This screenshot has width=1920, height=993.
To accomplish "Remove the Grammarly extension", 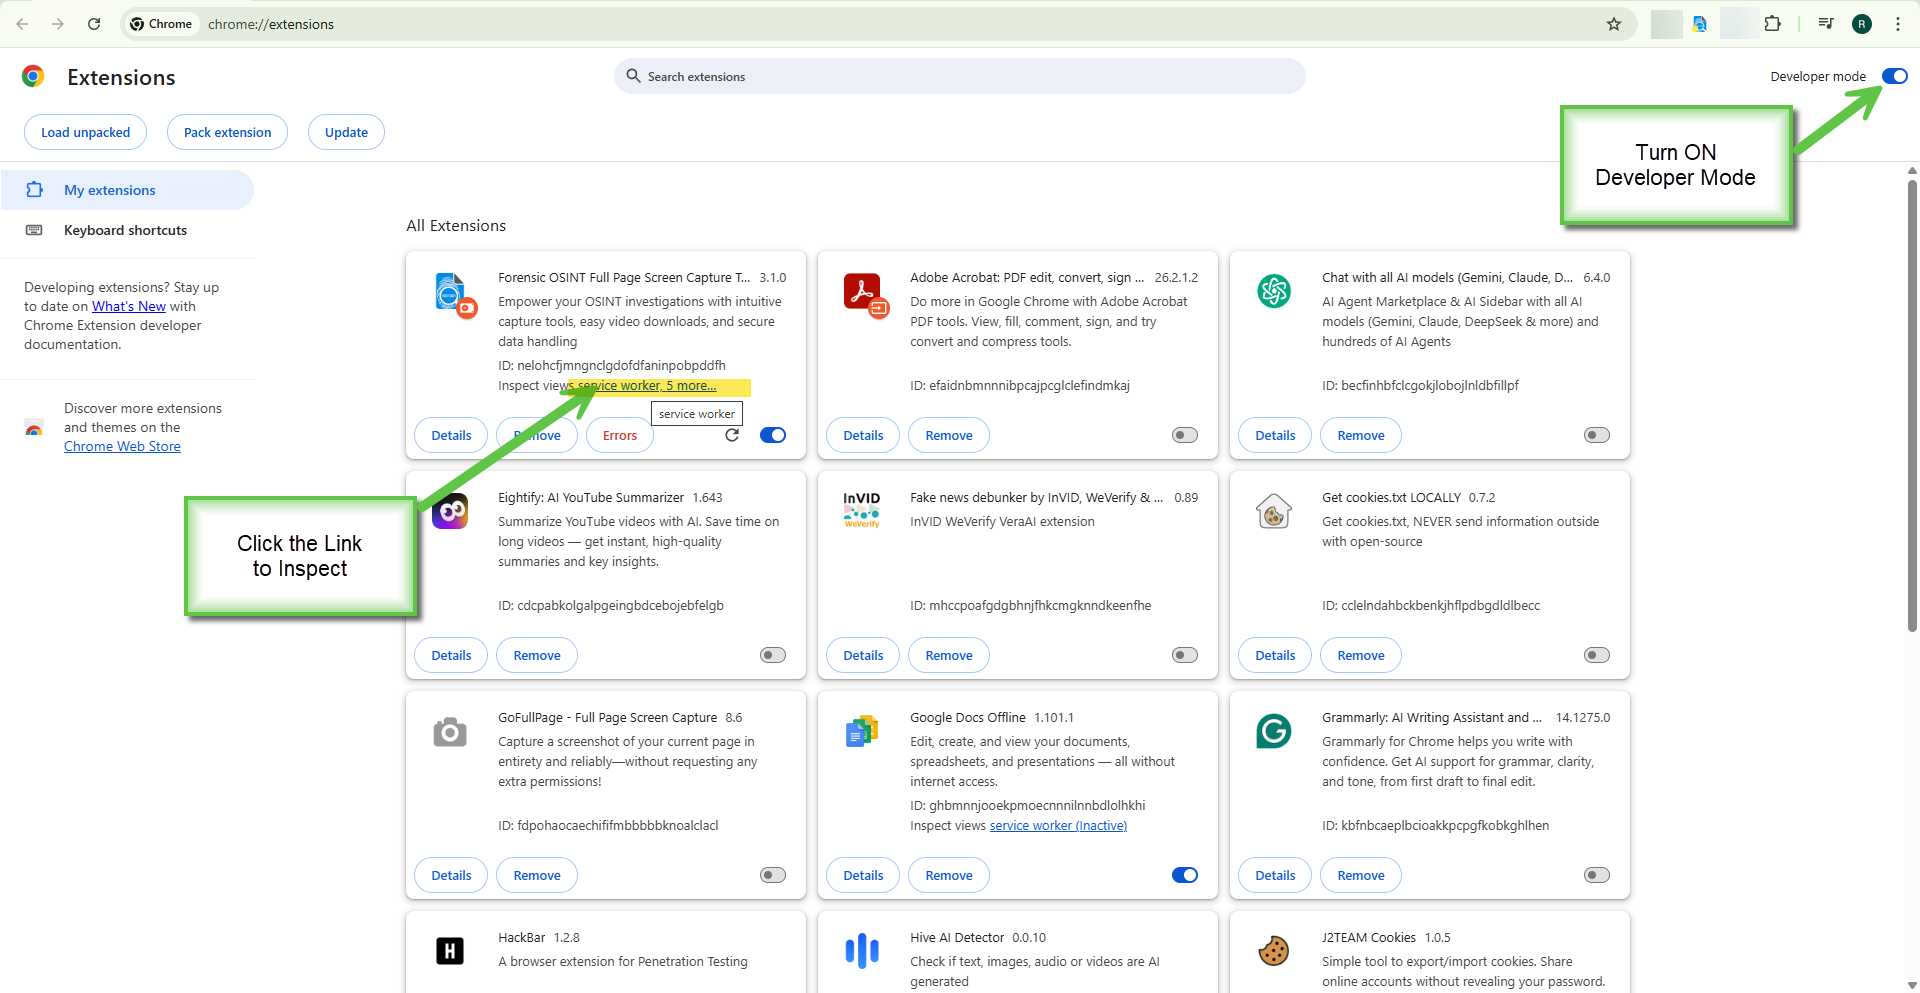I will pos(1361,875).
